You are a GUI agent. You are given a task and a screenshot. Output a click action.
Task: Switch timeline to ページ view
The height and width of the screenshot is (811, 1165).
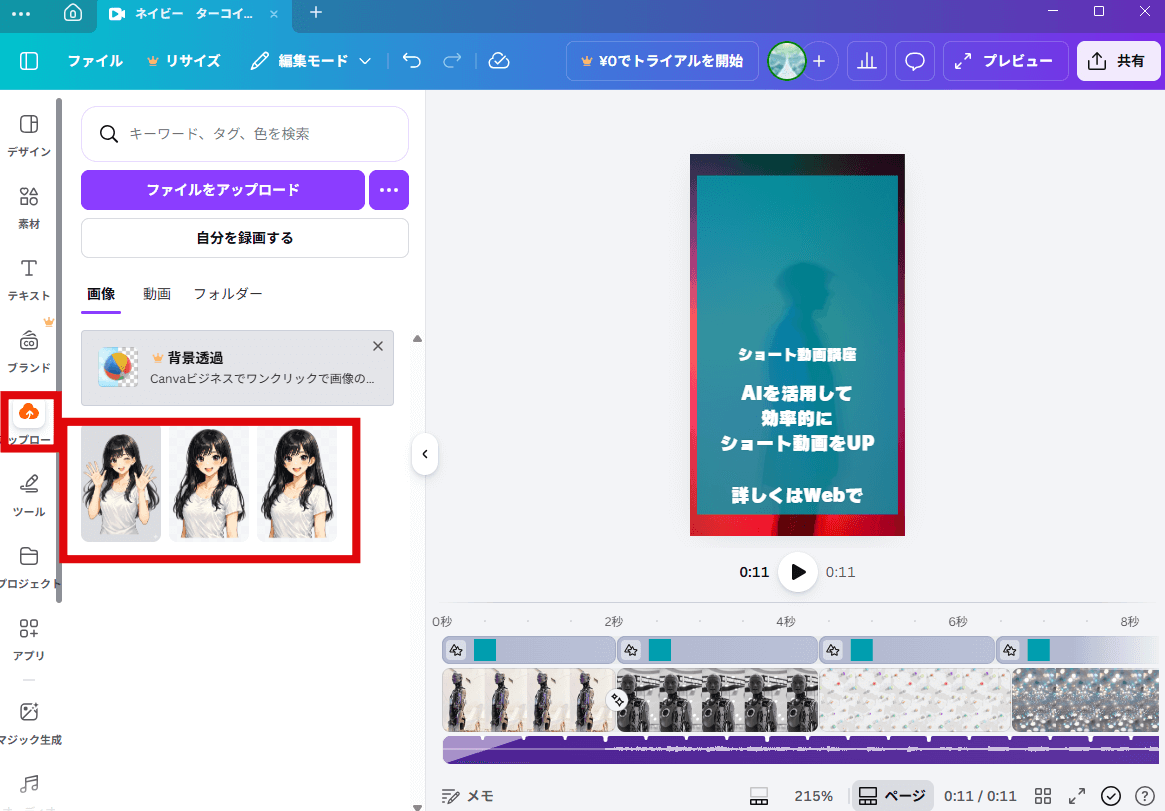click(891, 795)
